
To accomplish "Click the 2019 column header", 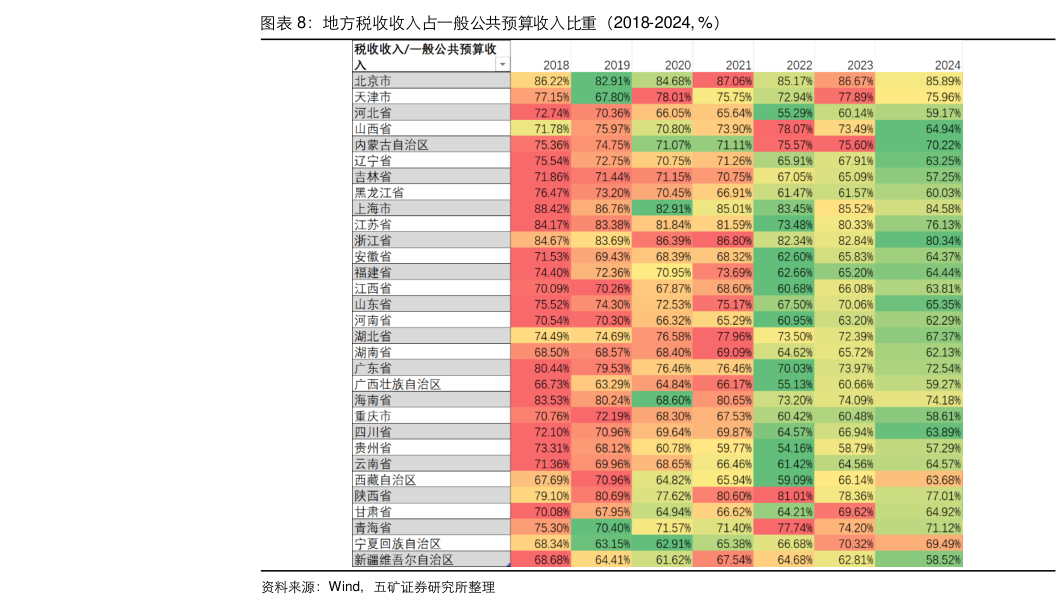I will point(616,65).
